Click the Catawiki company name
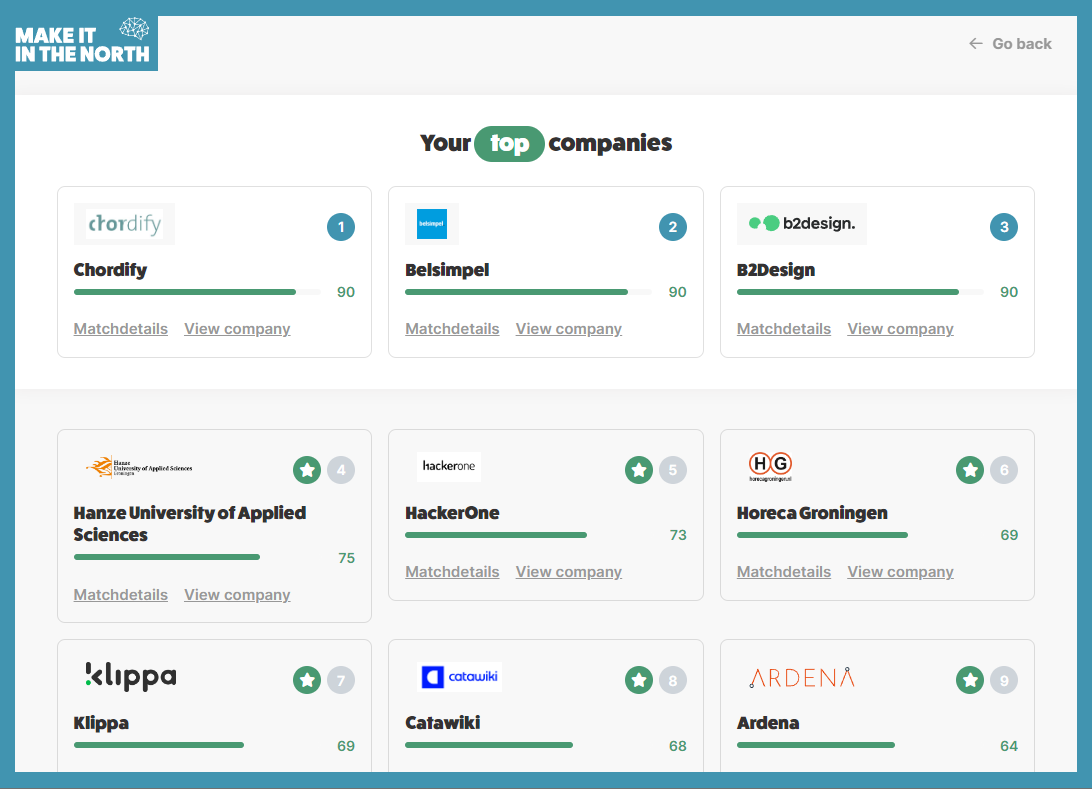 pyautogui.click(x=442, y=722)
